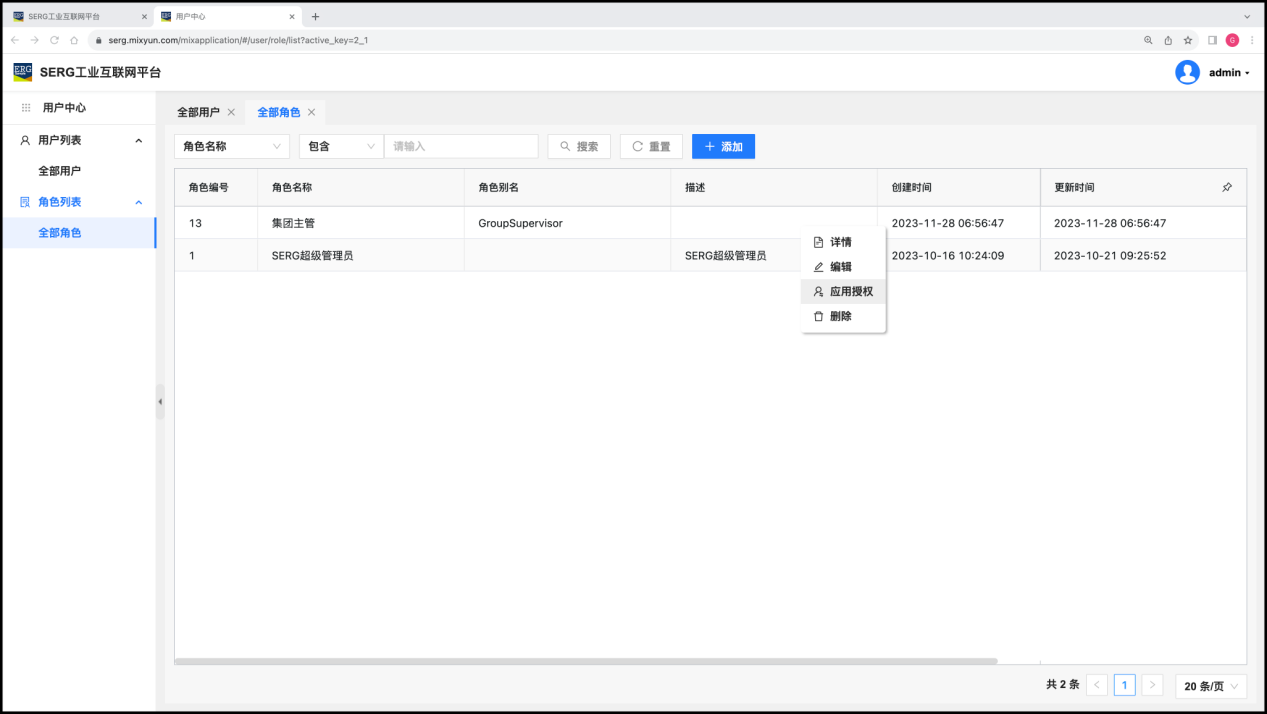Close the 全部用户 tab
Screen dimensions: 1267x714
click(x=231, y=112)
